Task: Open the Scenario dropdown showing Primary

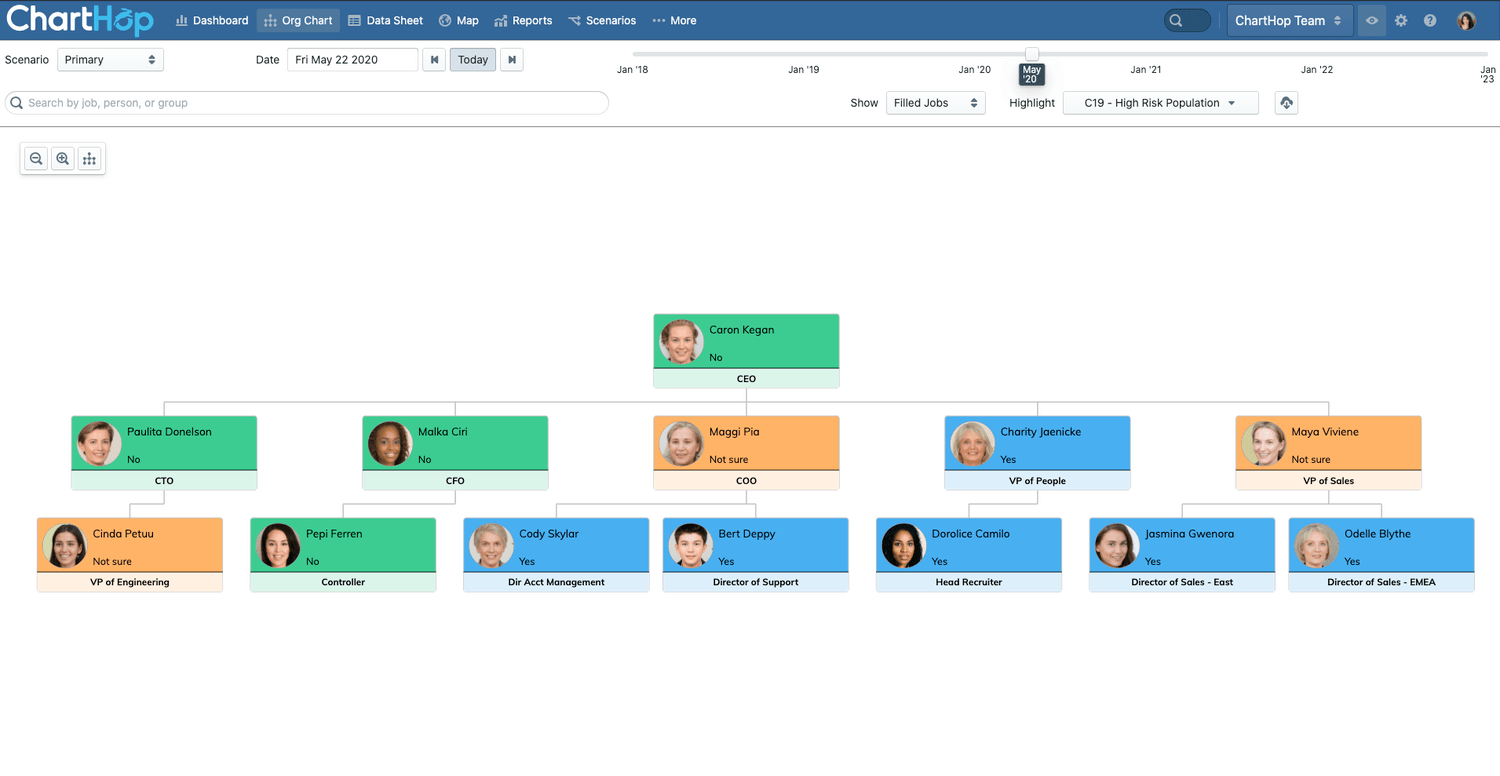Action: click(x=110, y=59)
